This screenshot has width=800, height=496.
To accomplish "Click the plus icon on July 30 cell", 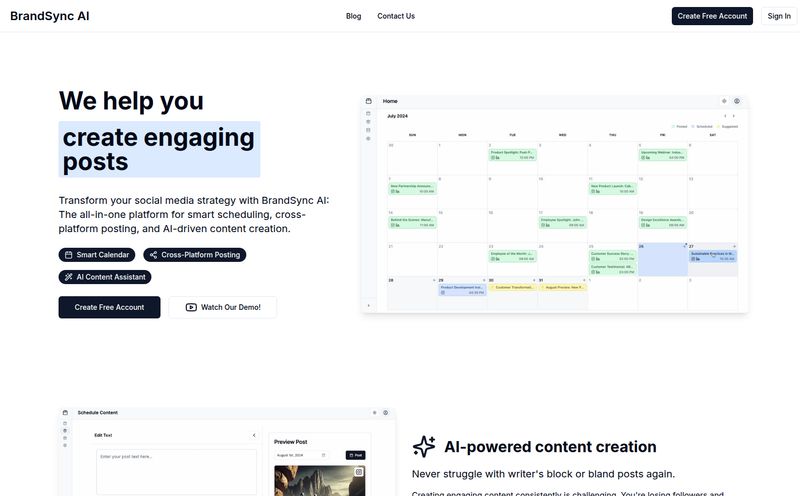I will click(x=534, y=280).
